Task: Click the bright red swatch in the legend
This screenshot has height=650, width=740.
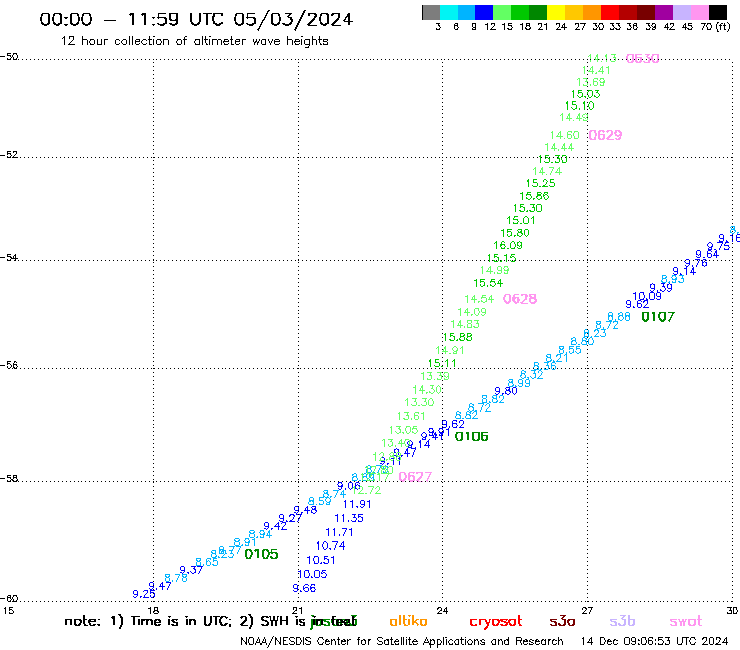Action: click(x=610, y=12)
